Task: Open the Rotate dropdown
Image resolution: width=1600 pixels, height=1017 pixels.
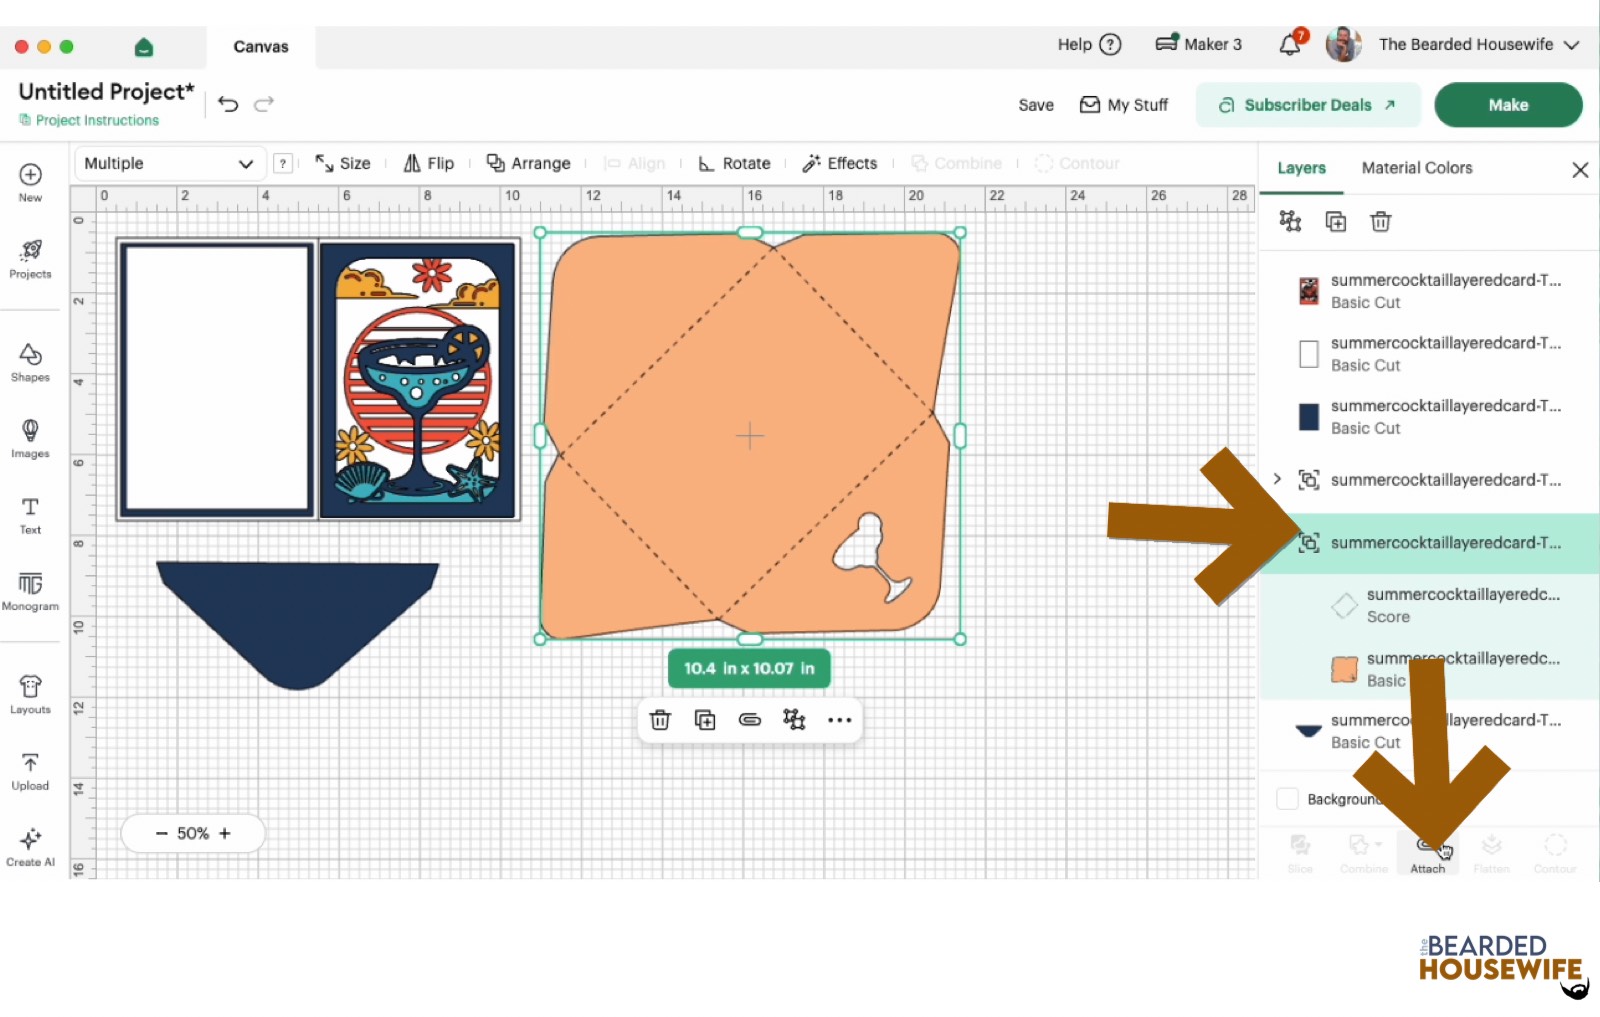Action: pyautogui.click(x=734, y=163)
